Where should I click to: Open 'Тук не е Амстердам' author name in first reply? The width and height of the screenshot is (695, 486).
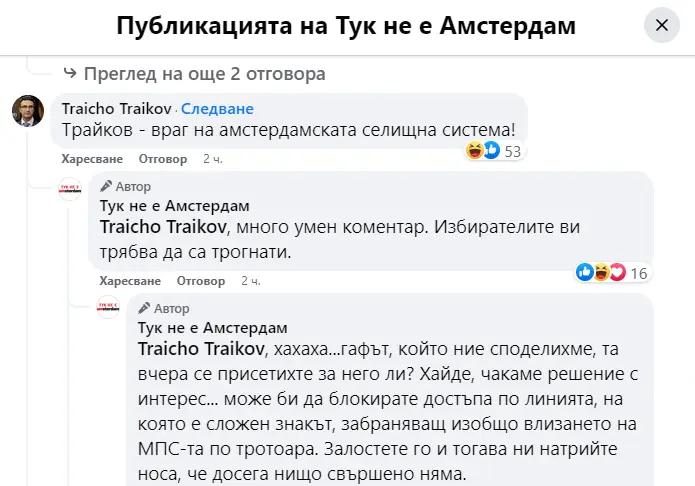(x=174, y=206)
